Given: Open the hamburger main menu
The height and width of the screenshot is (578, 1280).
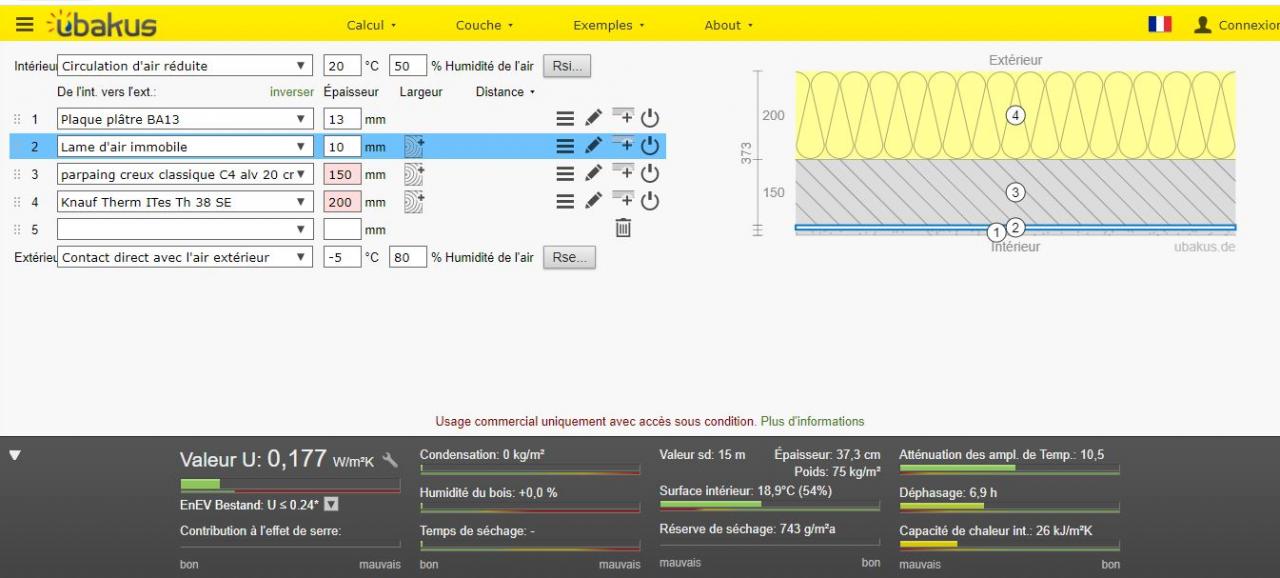Looking at the screenshot, I should pos(24,24).
